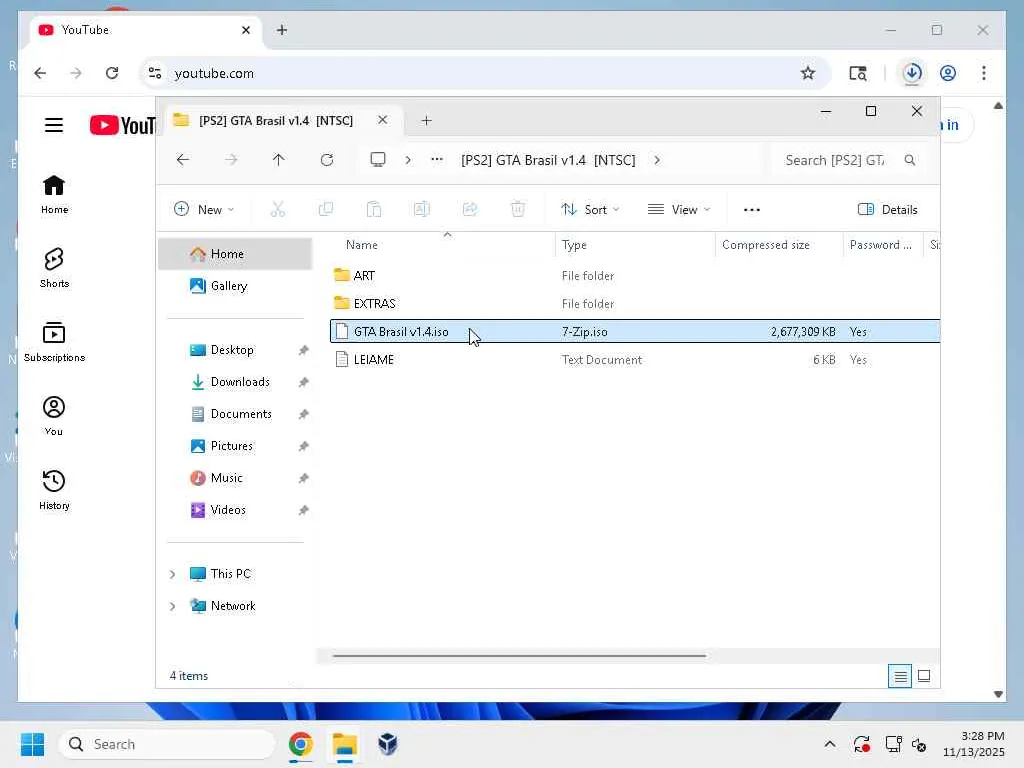Open the View dropdown menu
Viewport: 1024px width, 768px height.
679,210
